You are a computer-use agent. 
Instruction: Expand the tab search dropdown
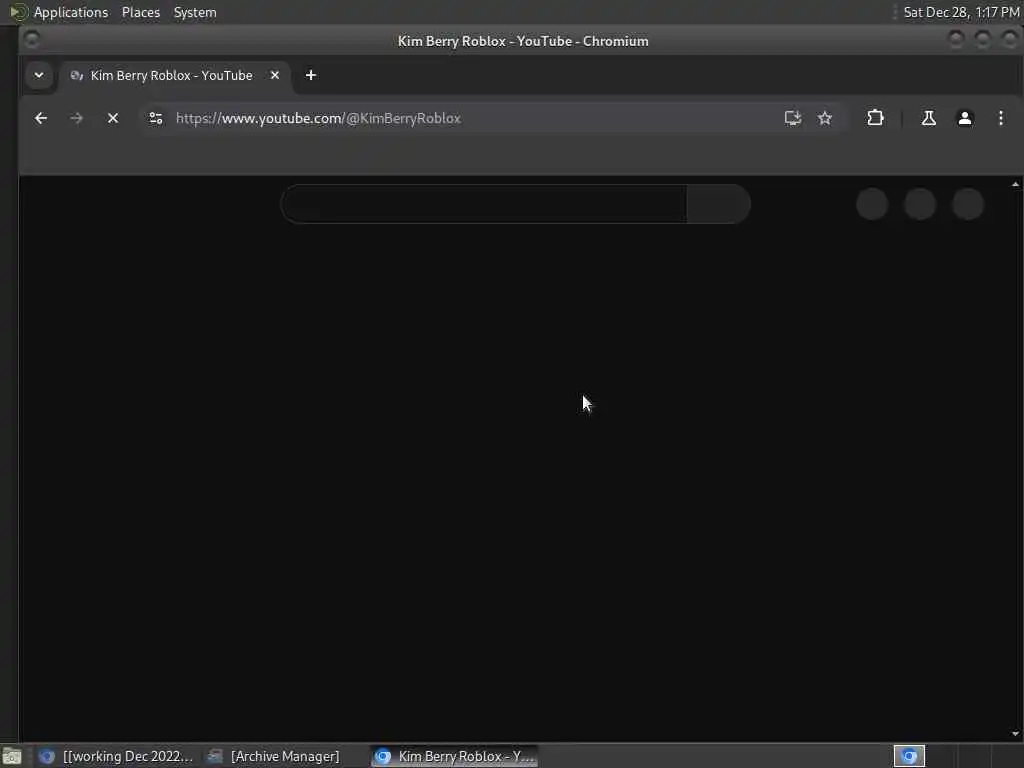(39, 75)
